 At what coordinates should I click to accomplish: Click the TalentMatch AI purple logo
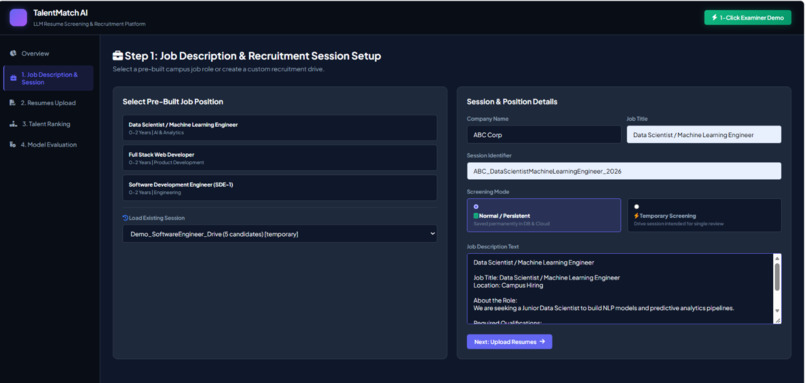[x=18, y=17]
